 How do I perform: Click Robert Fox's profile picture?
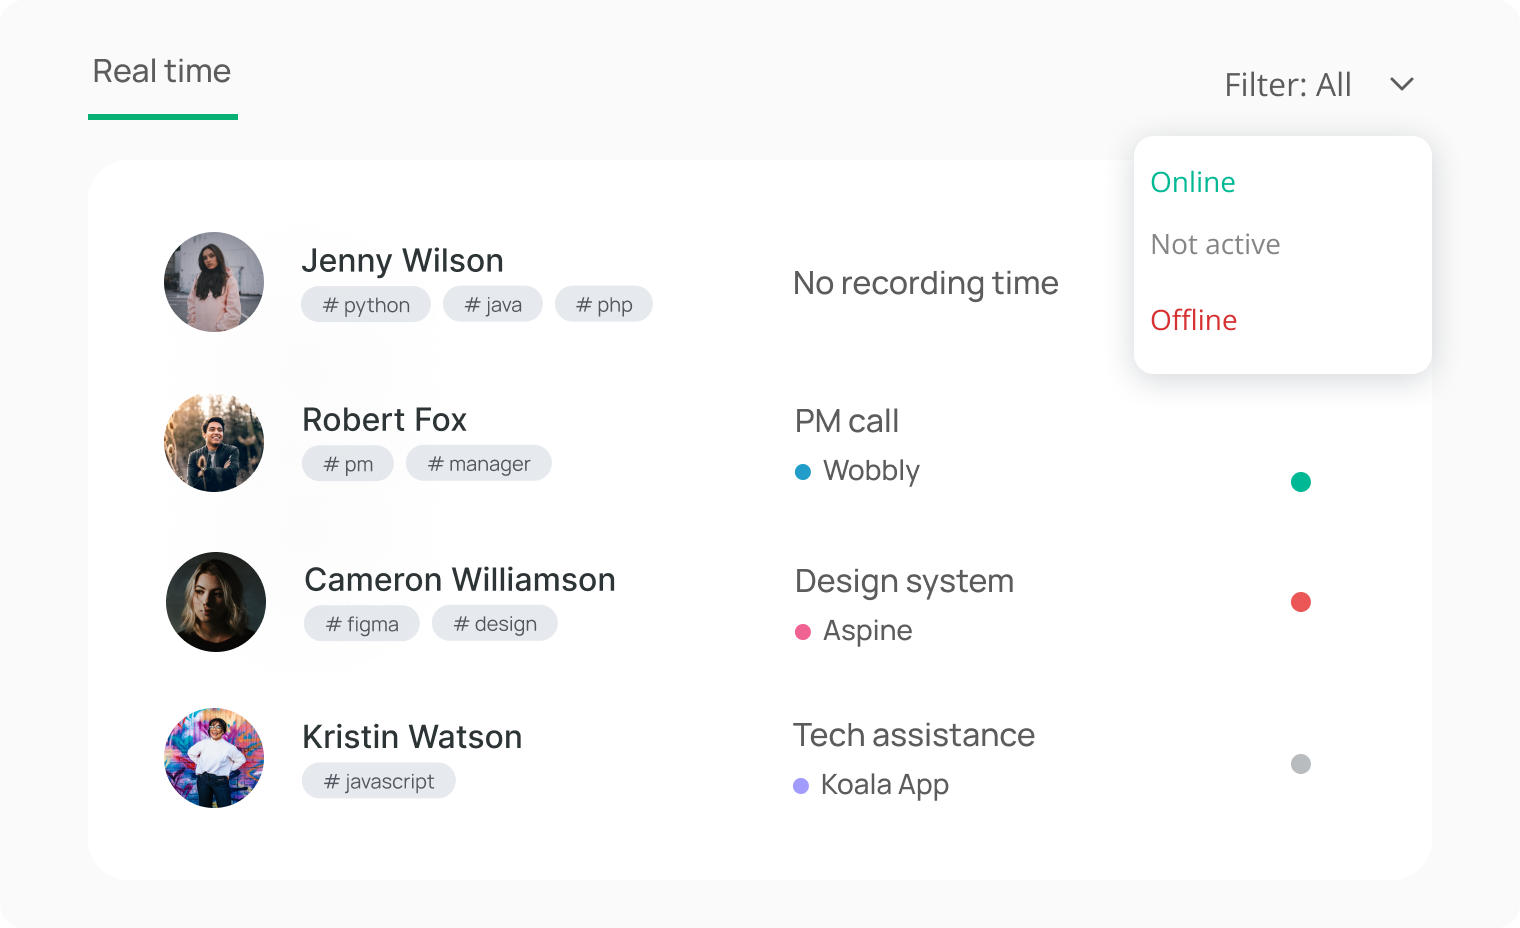213,442
